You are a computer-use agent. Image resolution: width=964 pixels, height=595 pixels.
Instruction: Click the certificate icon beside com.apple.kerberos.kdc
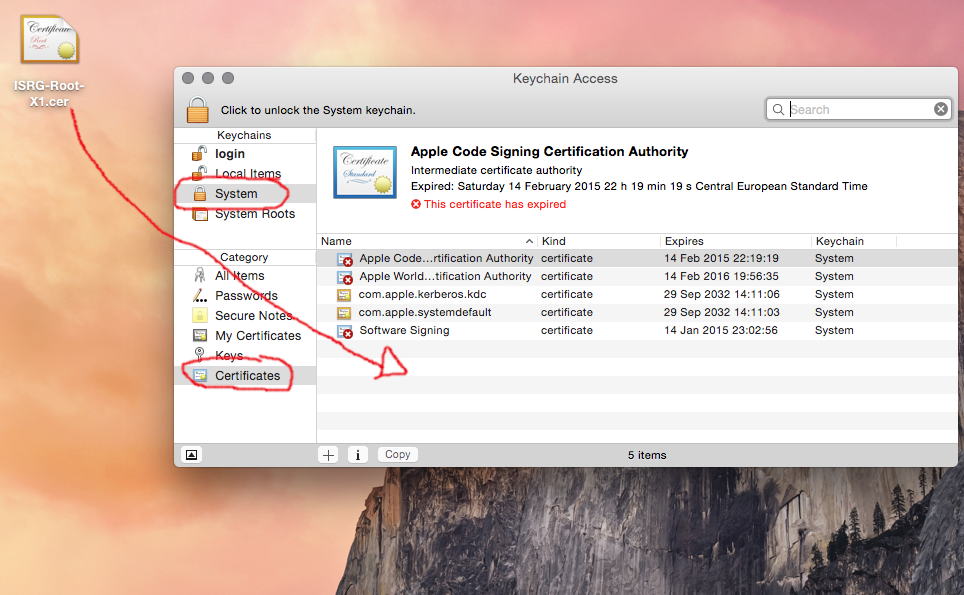pos(344,295)
